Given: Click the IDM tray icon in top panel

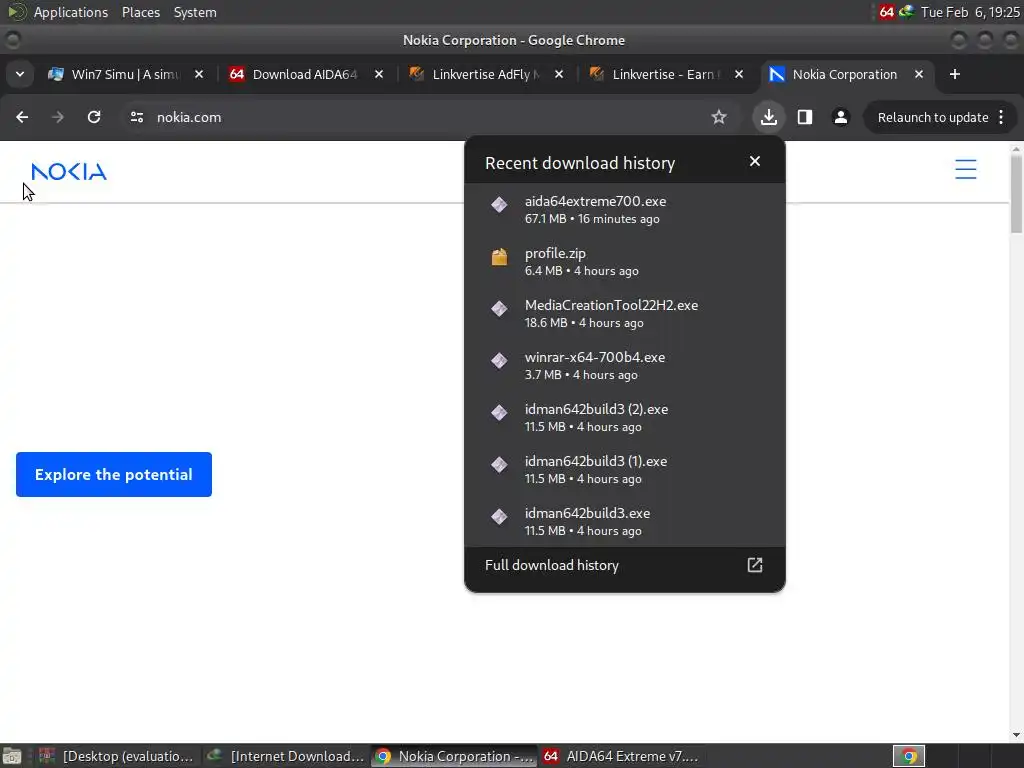Looking at the screenshot, I should coord(906,12).
